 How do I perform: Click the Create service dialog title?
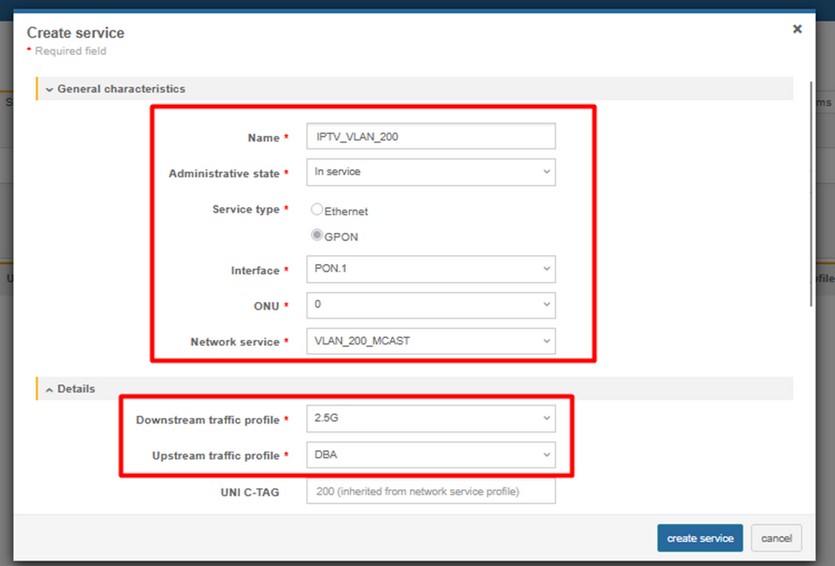tap(75, 33)
